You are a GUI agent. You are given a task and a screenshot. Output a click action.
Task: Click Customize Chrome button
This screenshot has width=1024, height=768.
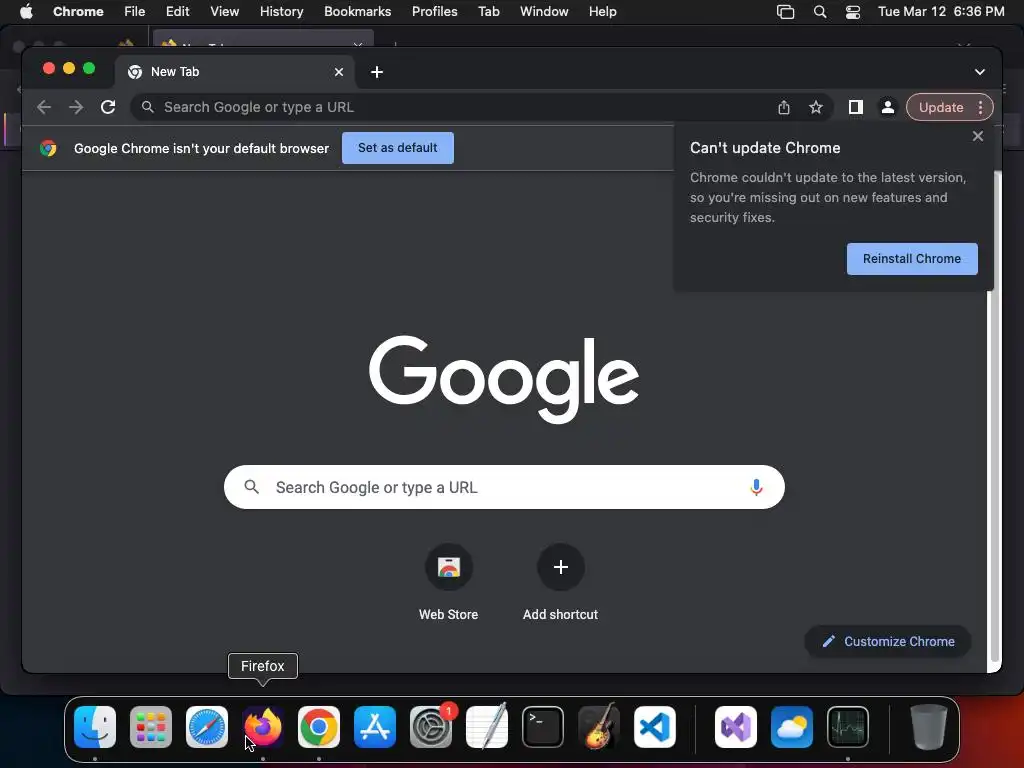coord(888,641)
